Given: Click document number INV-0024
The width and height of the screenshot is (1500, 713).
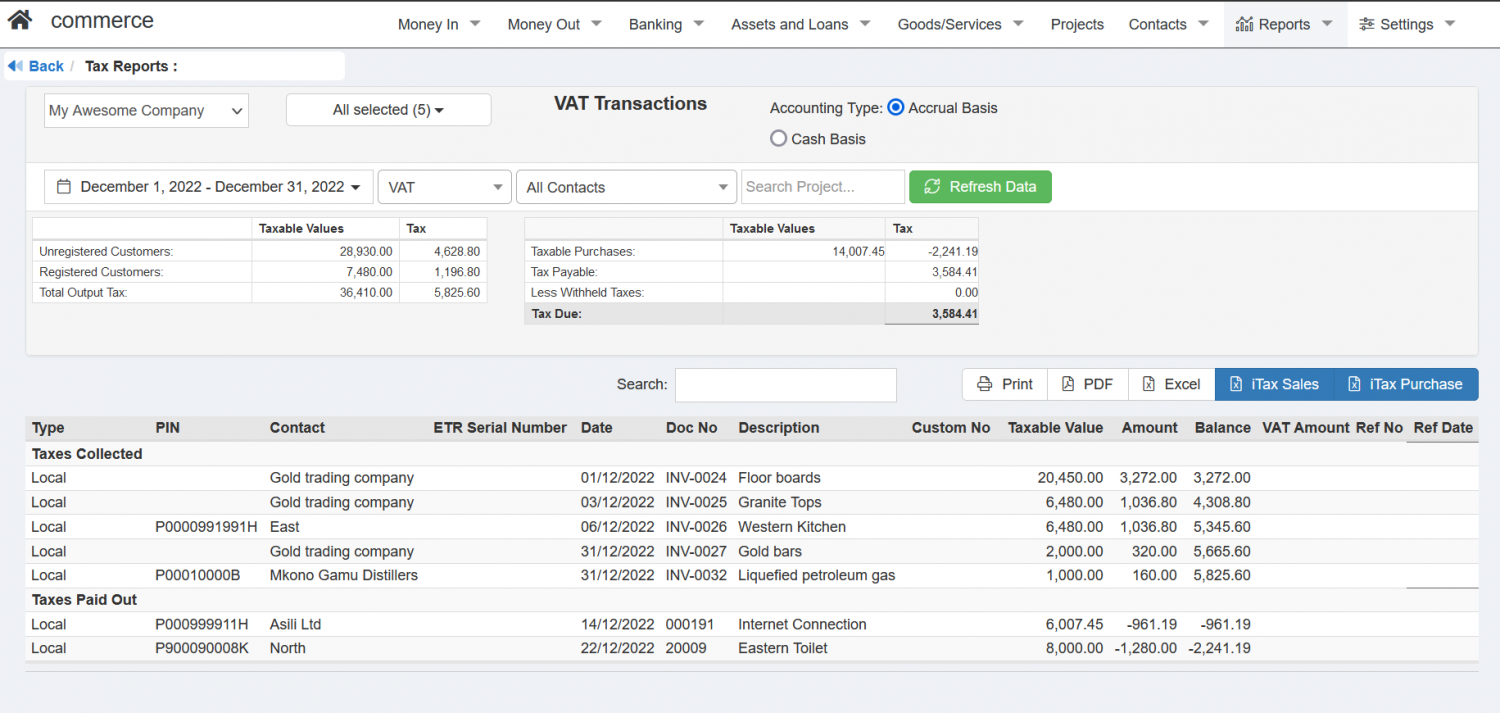Looking at the screenshot, I should [696, 478].
